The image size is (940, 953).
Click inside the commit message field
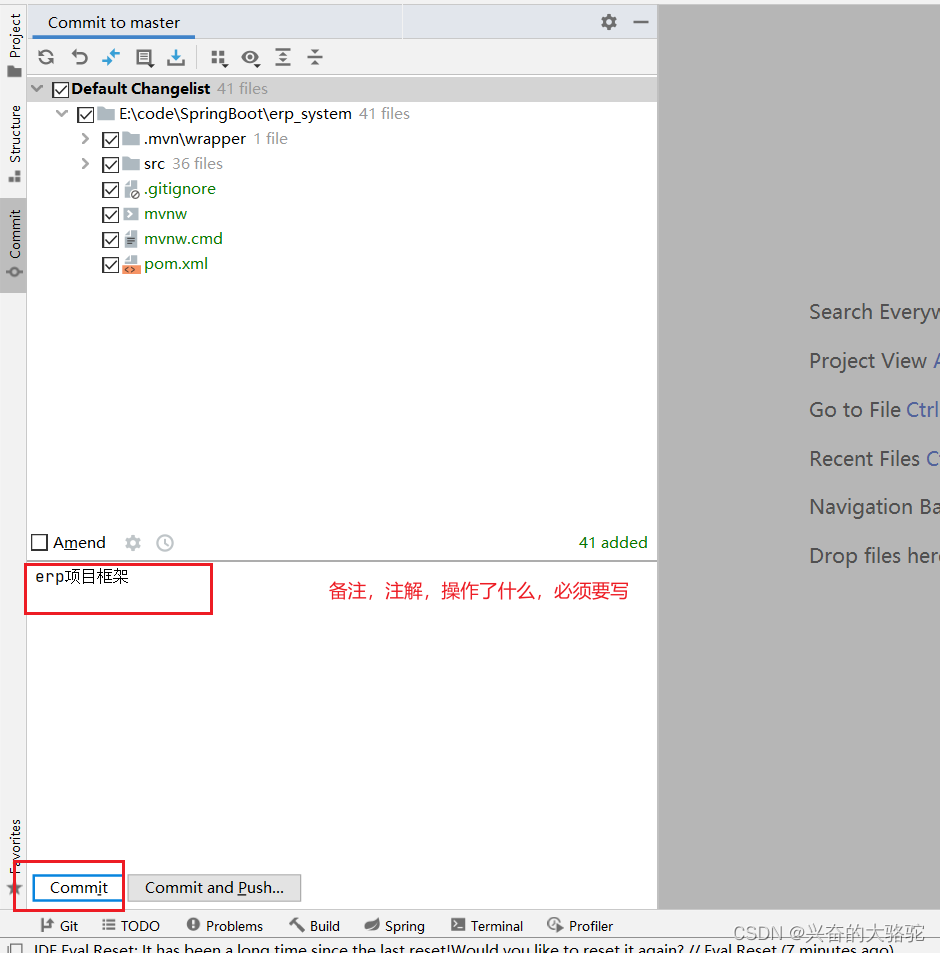click(x=117, y=588)
